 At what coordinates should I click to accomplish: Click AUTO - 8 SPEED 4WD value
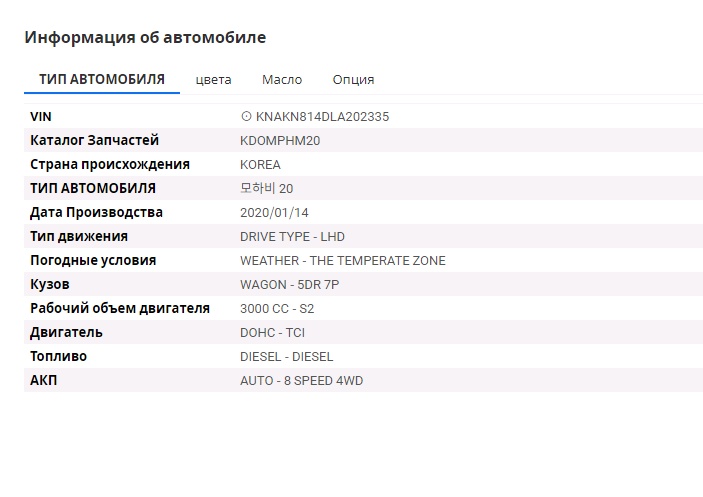(x=302, y=380)
